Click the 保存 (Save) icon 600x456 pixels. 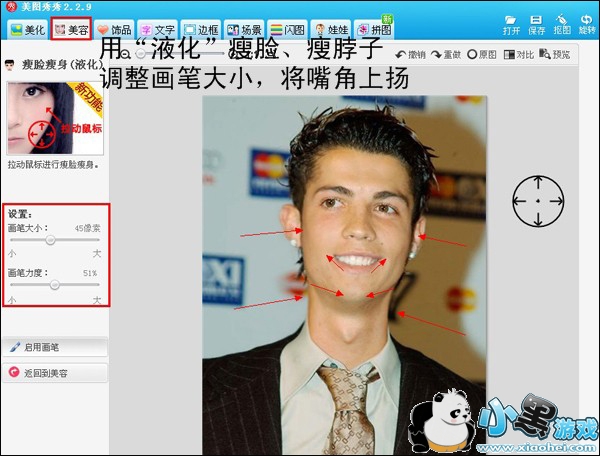(x=537, y=24)
